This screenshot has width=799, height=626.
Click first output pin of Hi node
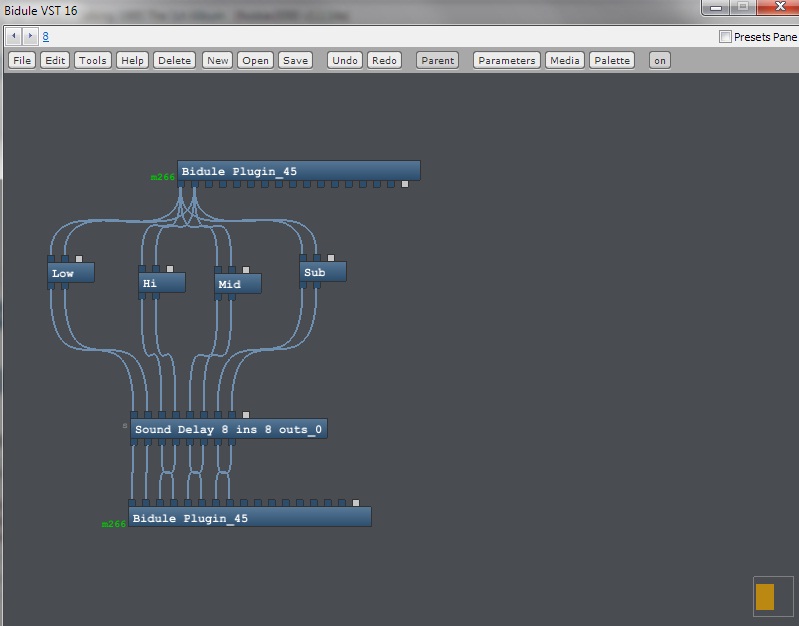click(x=142, y=296)
